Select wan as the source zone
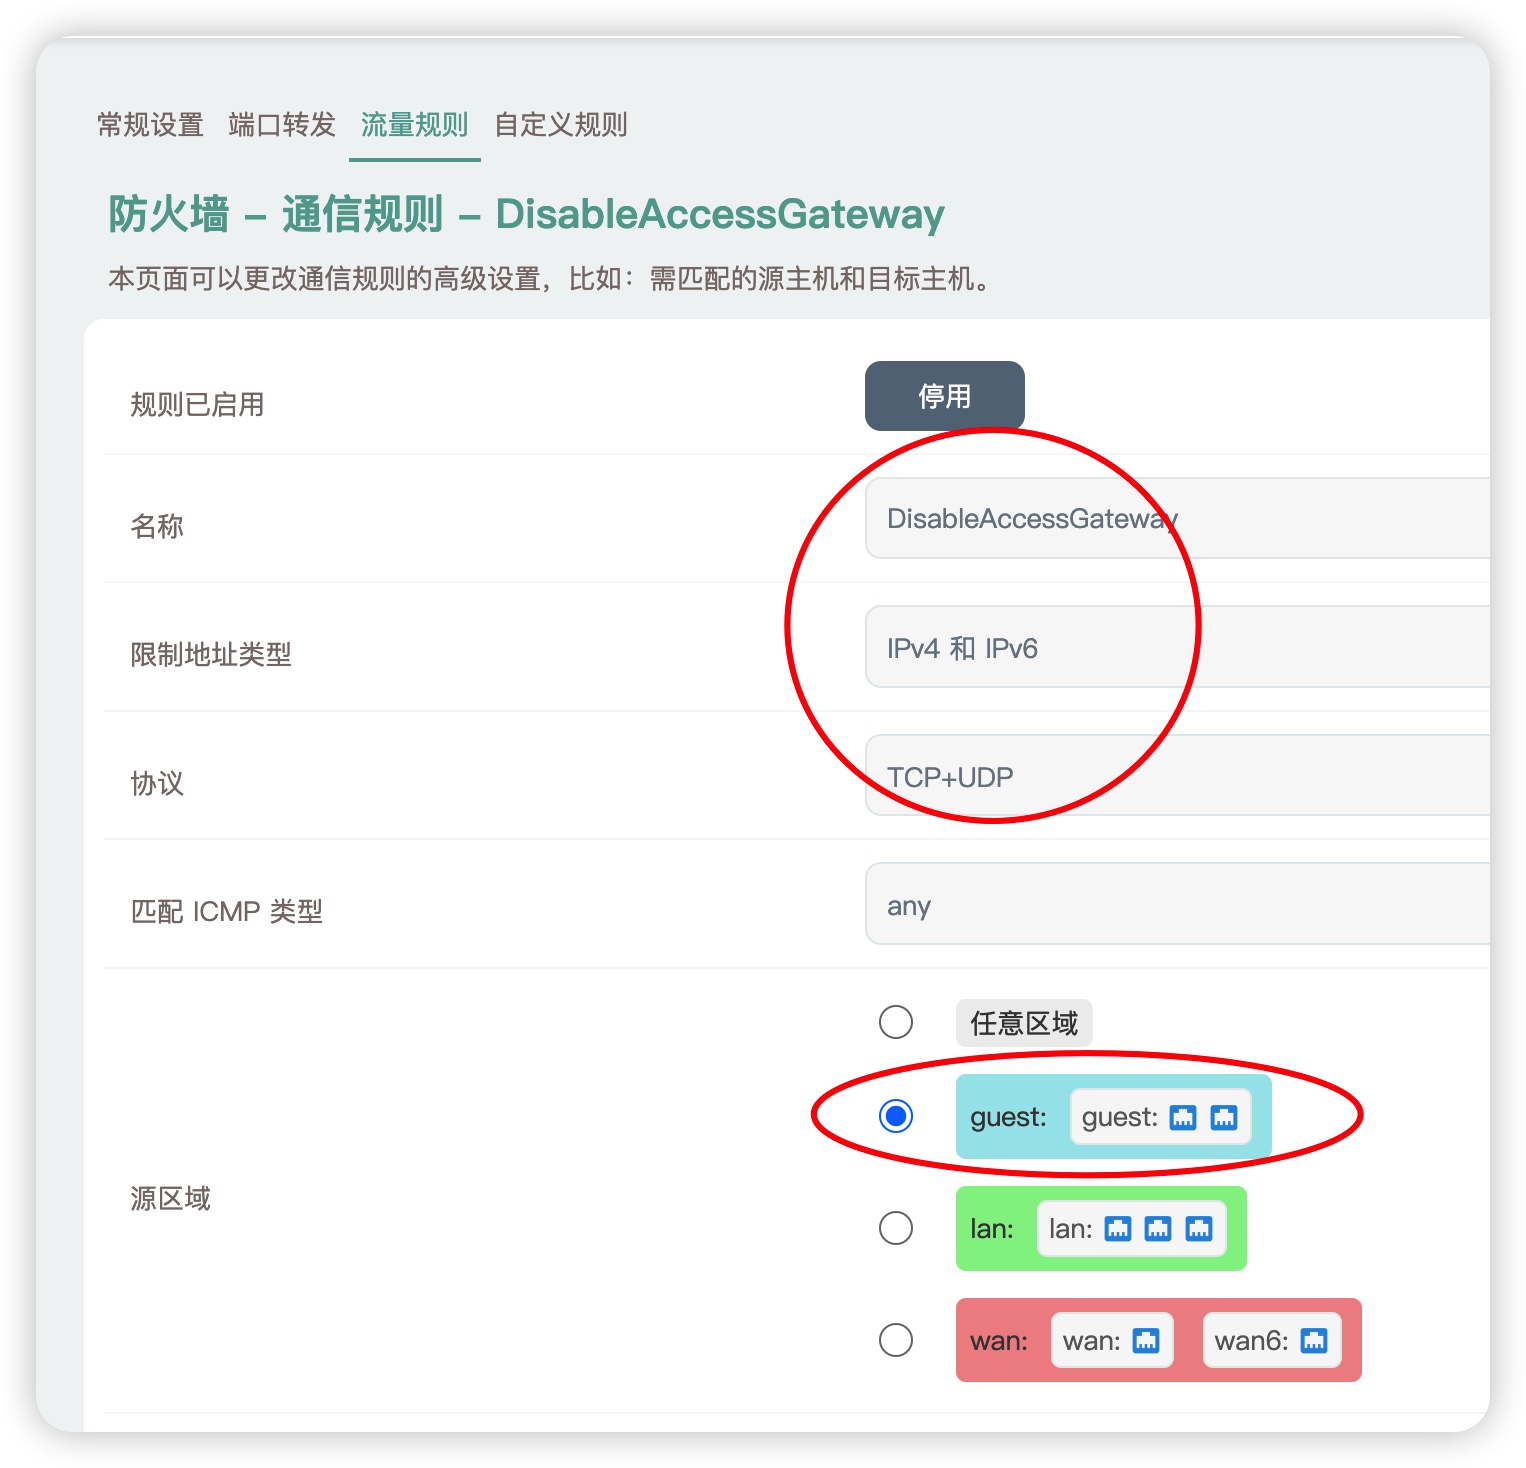This screenshot has width=1526, height=1468. (897, 1341)
